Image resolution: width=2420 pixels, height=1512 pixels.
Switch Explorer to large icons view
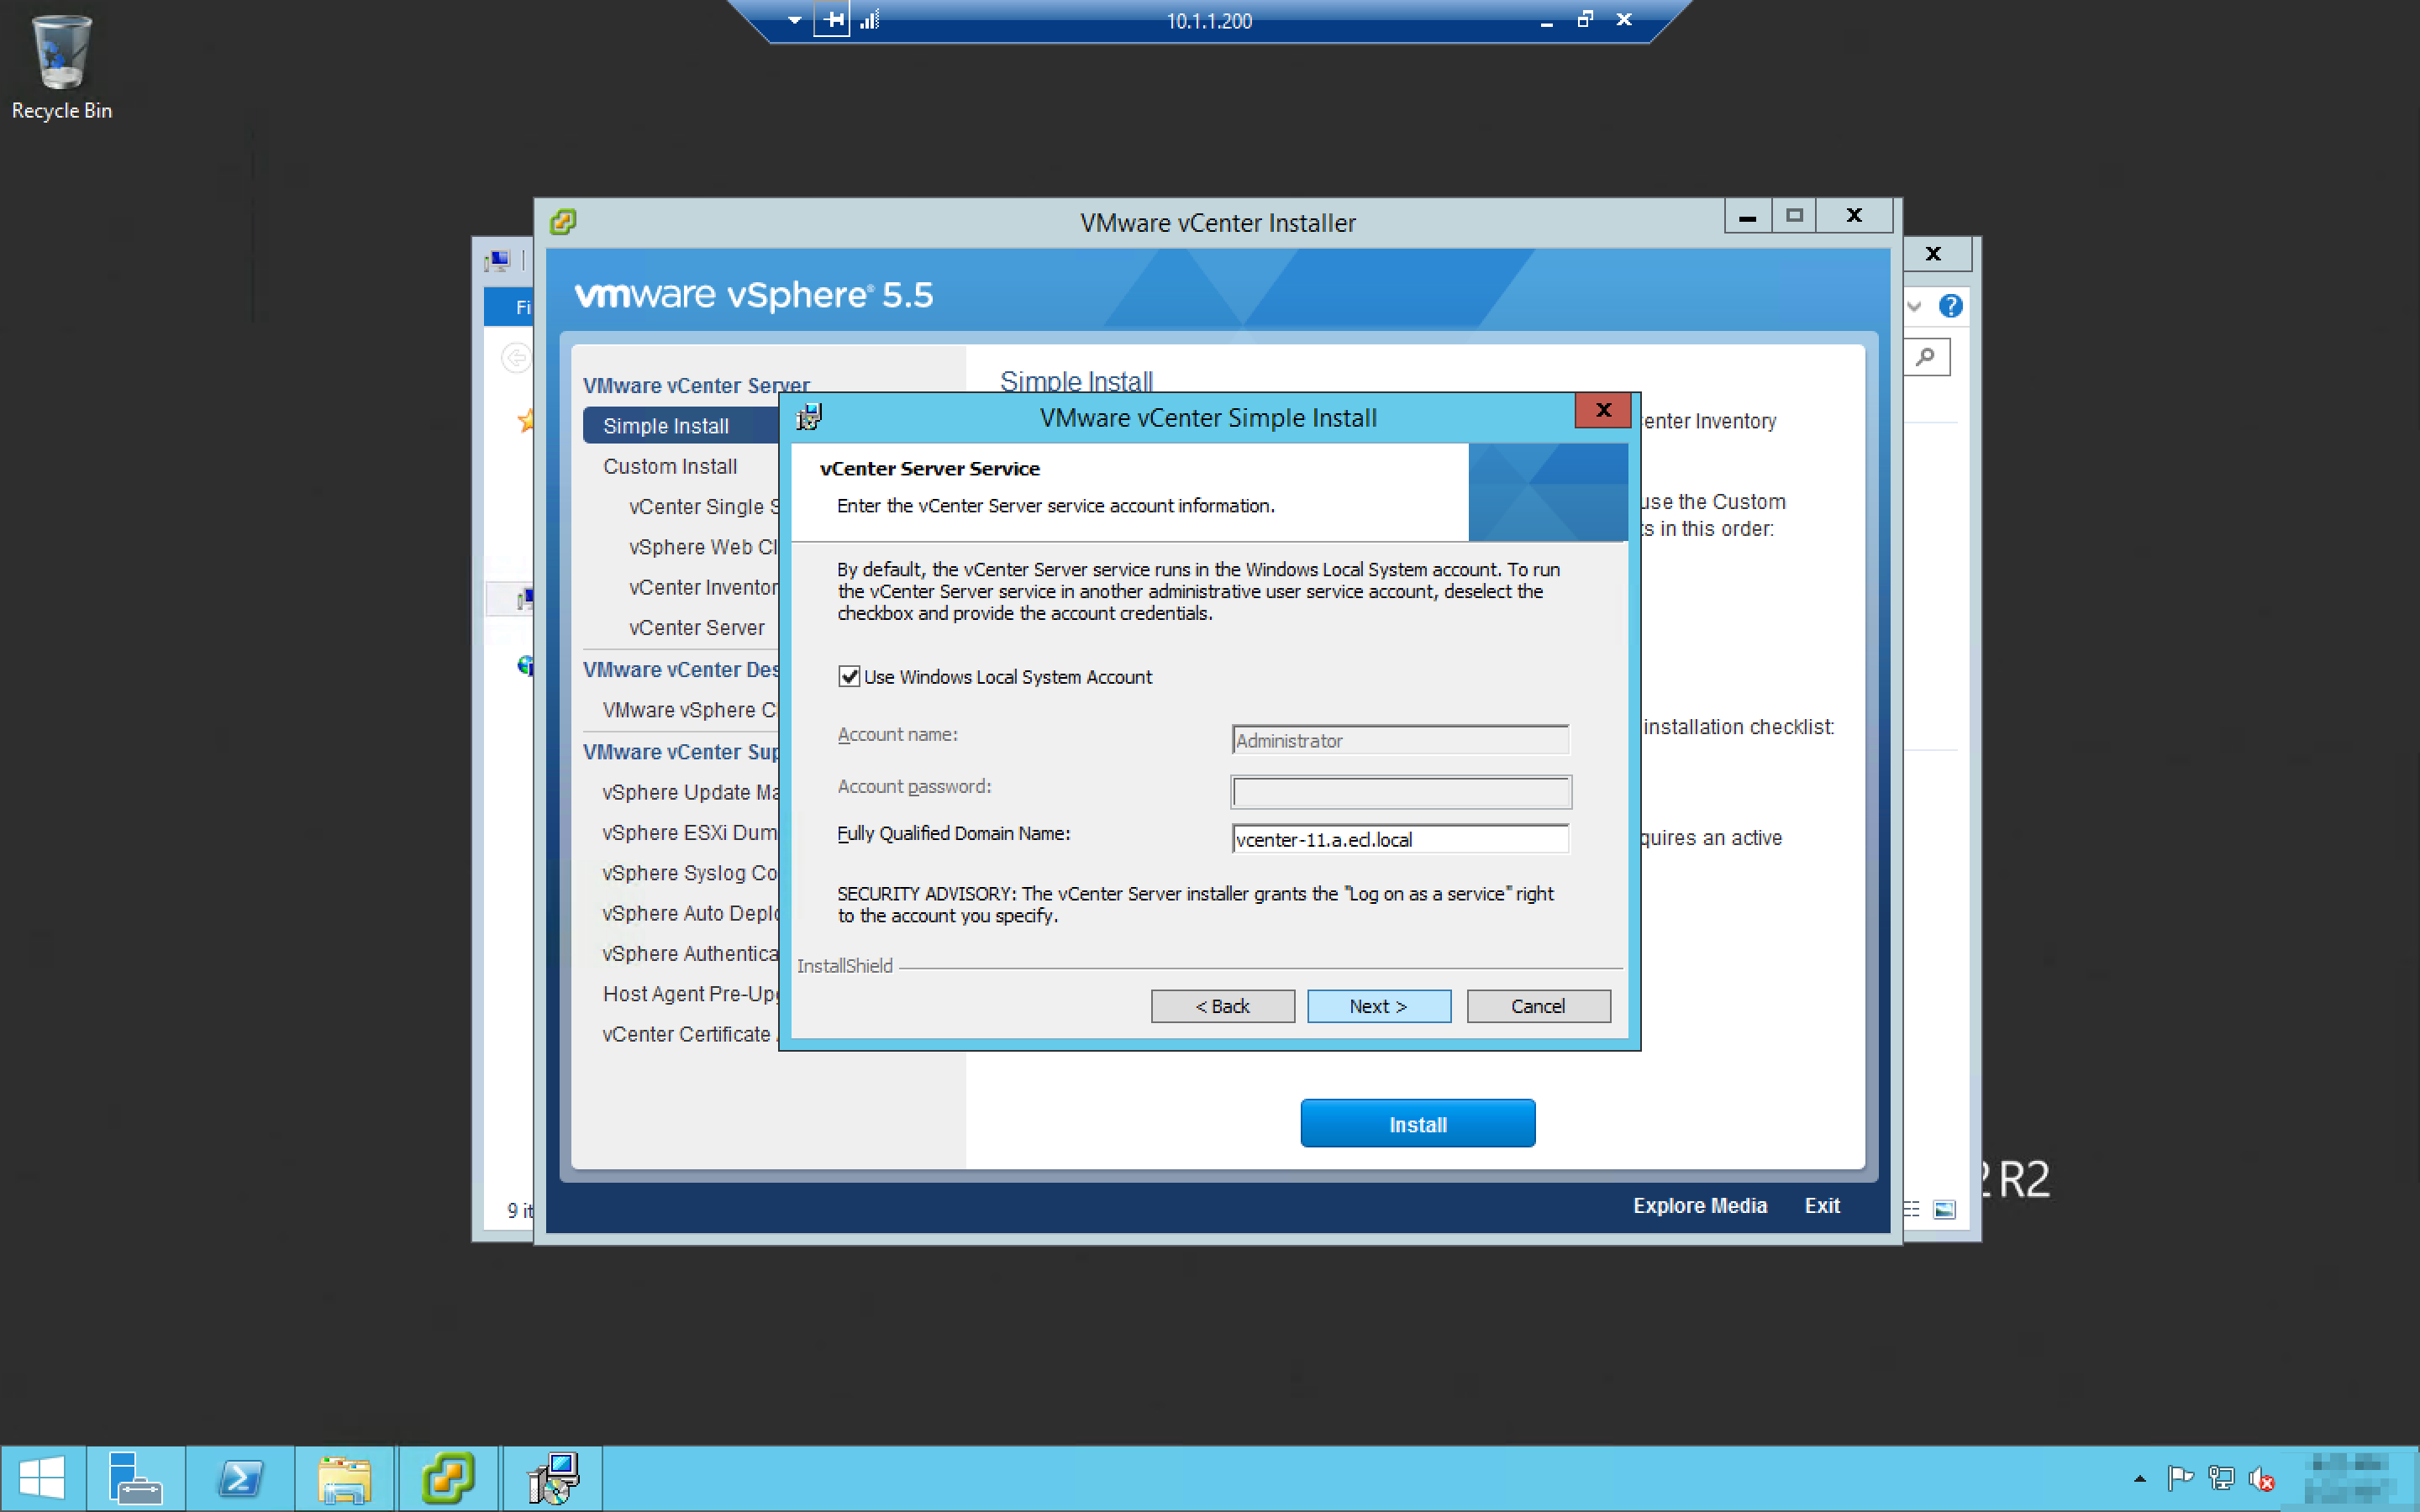coord(1944,1210)
